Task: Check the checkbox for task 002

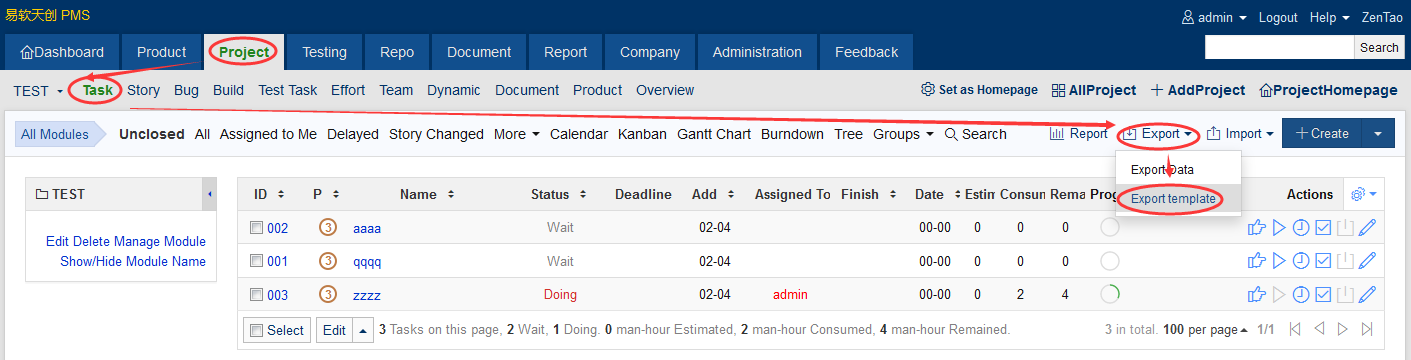Action: [x=256, y=228]
